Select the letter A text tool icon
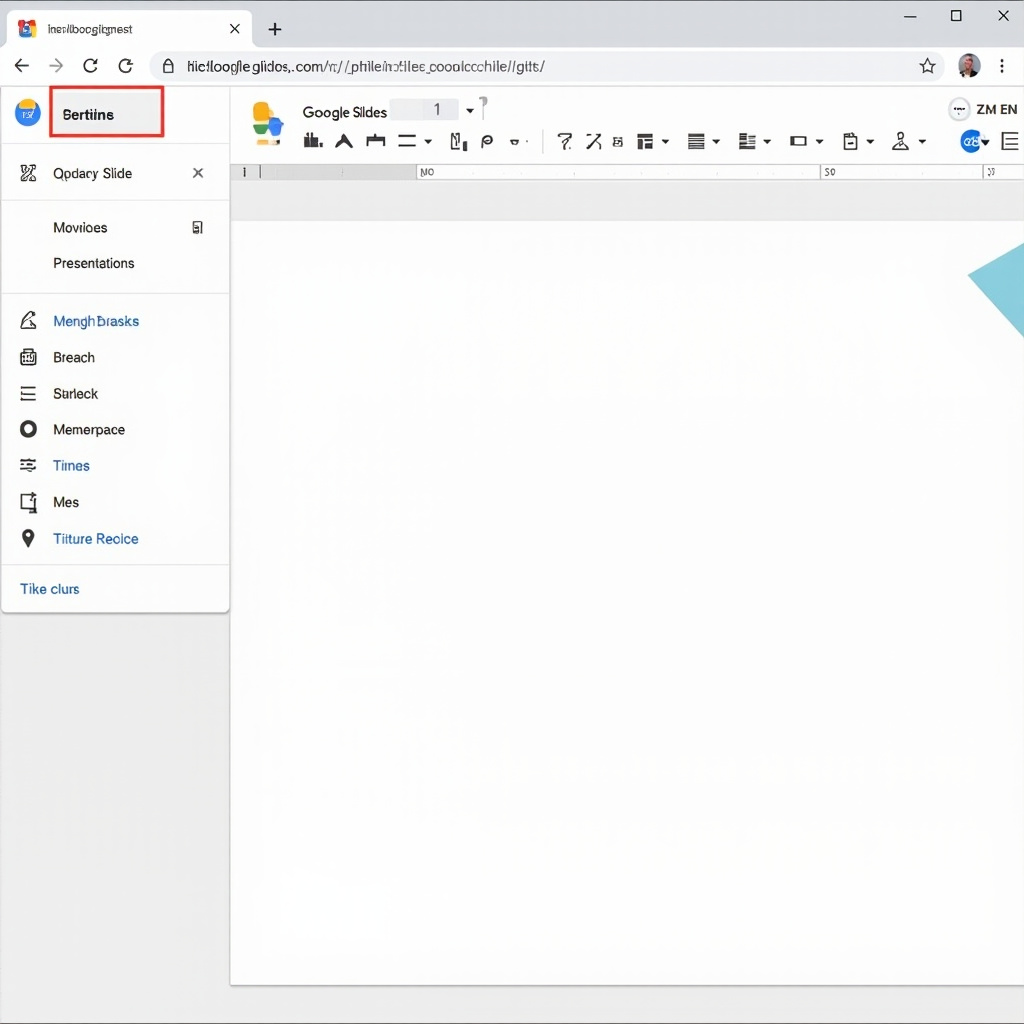 tap(344, 141)
